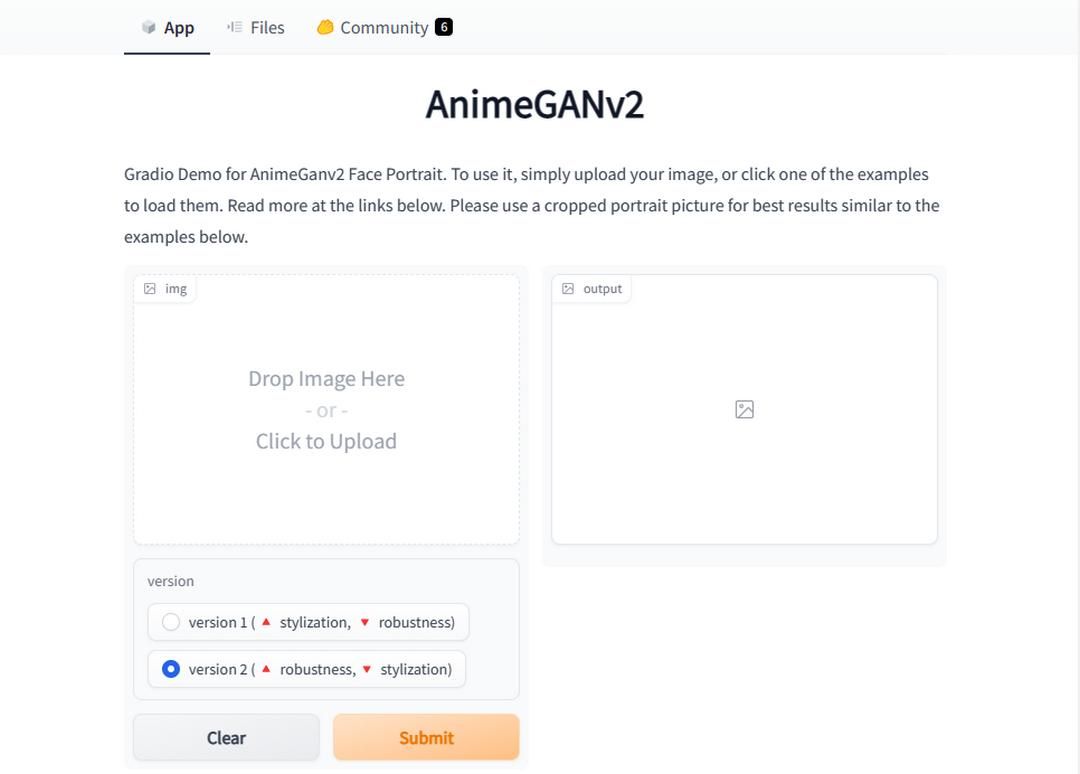Click the 'Click to Upload' text
The width and height of the screenshot is (1080, 774).
pos(326,441)
